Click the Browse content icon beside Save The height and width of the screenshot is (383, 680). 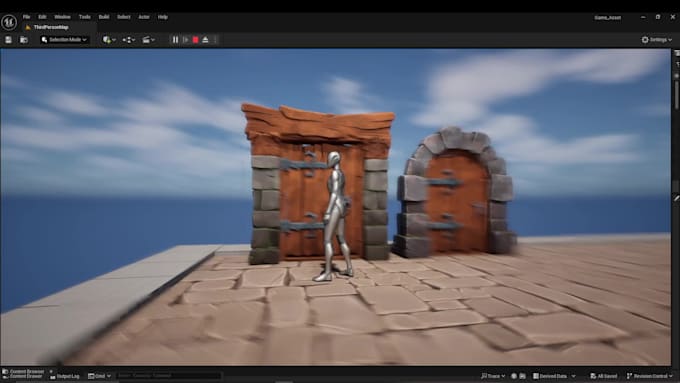(24, 40)
